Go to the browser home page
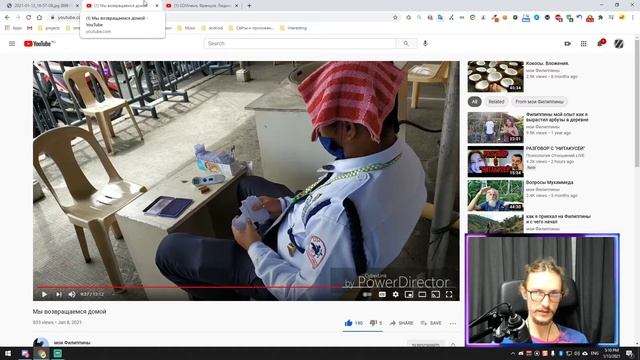Image resolution: width=640 pixels, height=360 pixels. pyautogui.click(x=39, y=18)
